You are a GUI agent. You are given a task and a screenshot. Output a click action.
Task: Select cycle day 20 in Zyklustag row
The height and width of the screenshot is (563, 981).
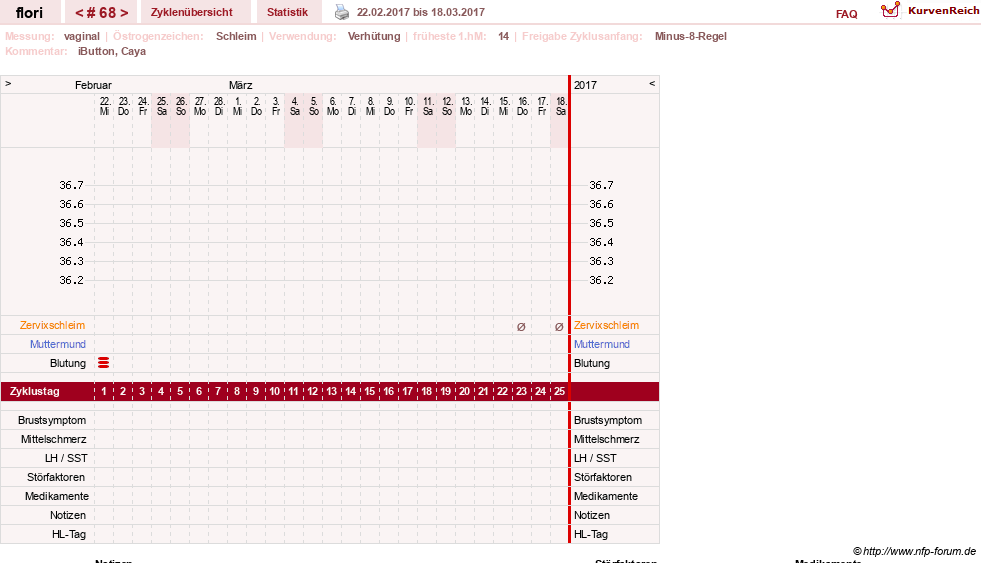point(464,392)
